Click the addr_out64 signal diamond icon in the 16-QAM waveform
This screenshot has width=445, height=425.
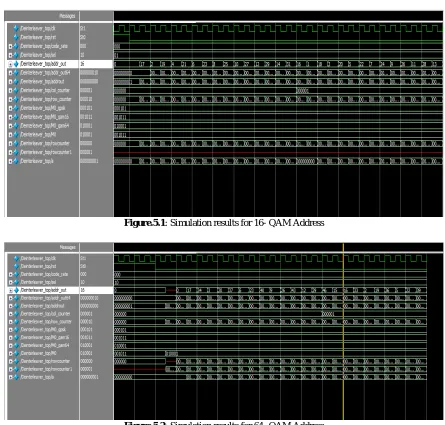(x=16, y=72)
